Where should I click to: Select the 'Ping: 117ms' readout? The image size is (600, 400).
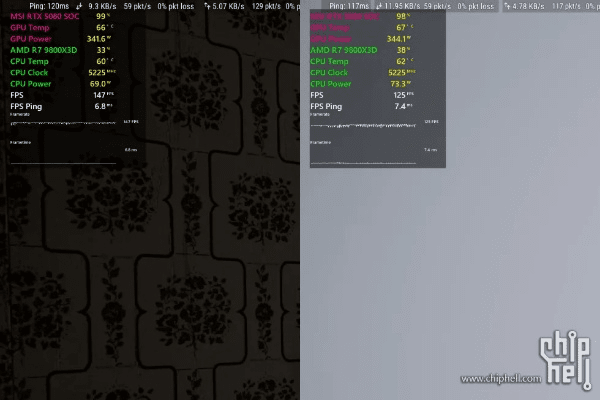pyautogui.click(x=349, y=6)
